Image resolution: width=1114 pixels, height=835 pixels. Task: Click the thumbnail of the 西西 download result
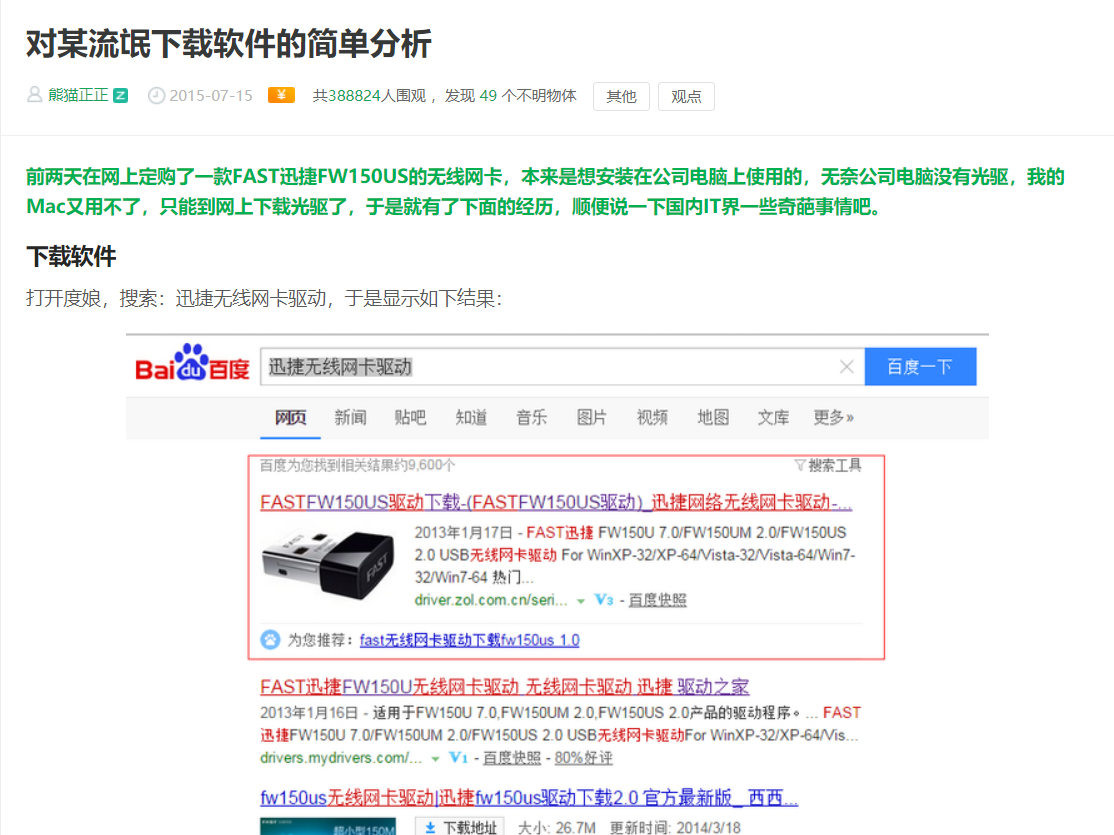click(328, 826)
